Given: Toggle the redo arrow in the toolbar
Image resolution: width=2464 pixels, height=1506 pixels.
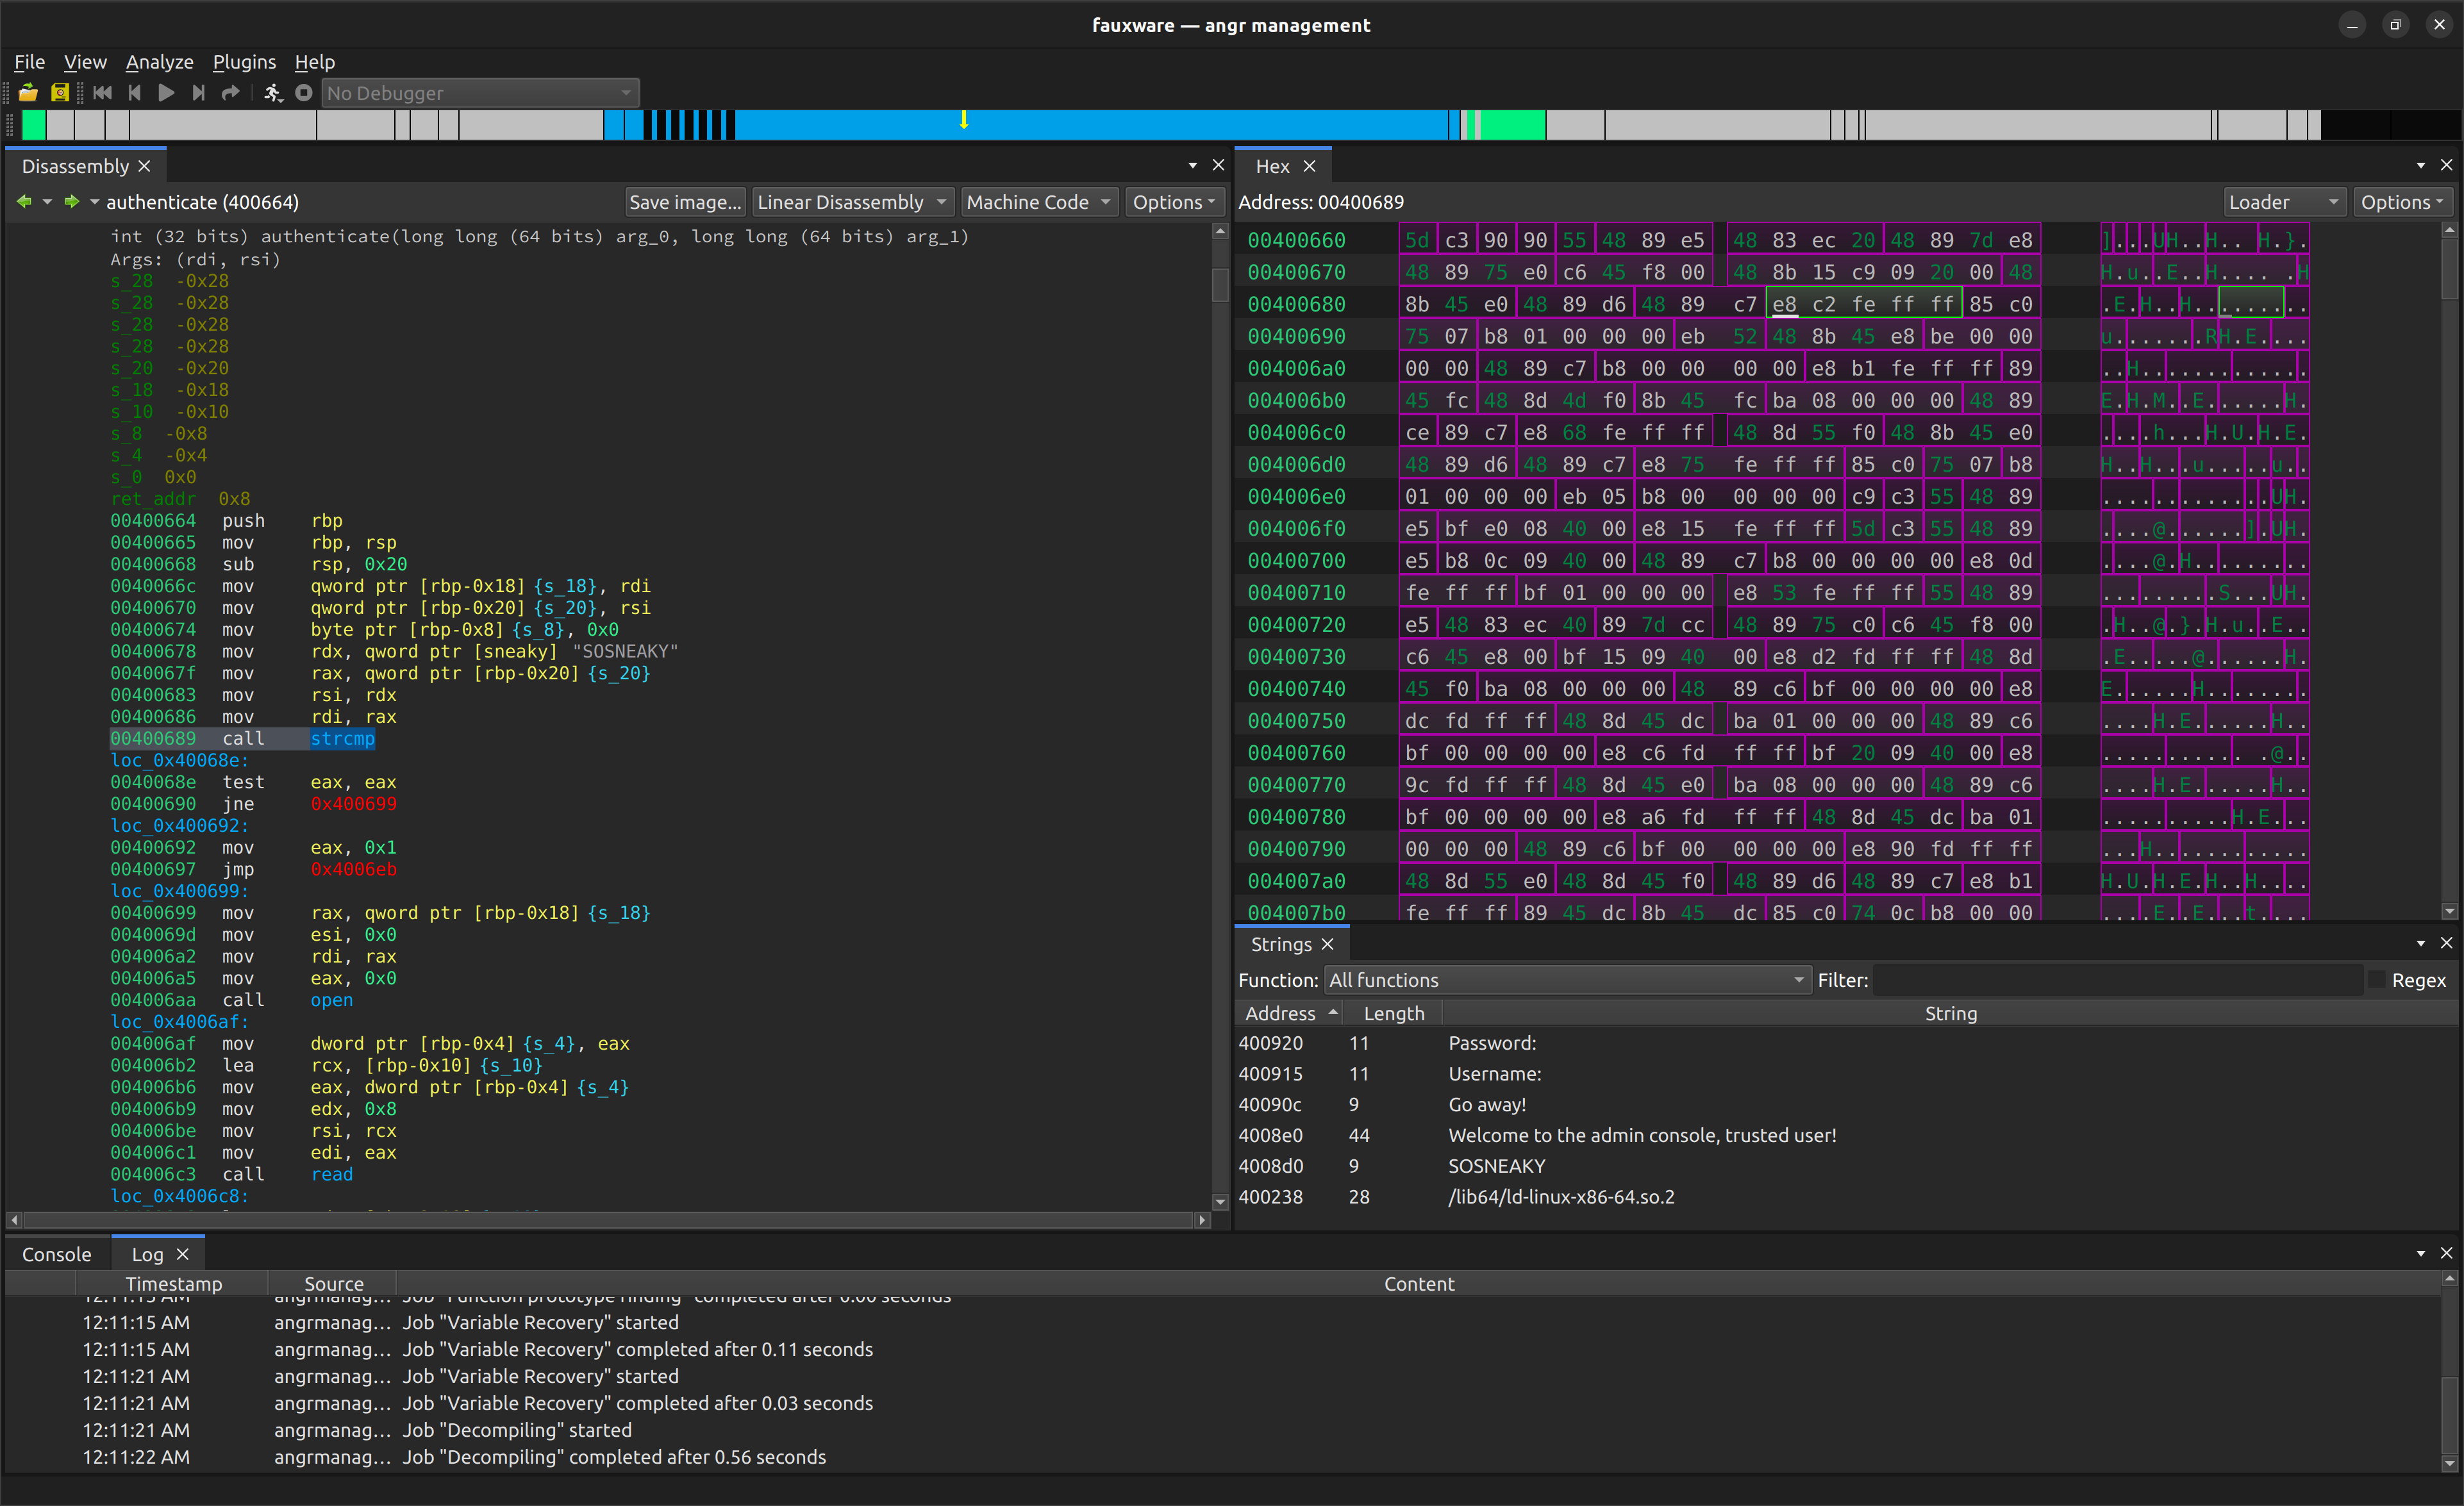Looking at the screenshot, I should click(x=230, y=92).
